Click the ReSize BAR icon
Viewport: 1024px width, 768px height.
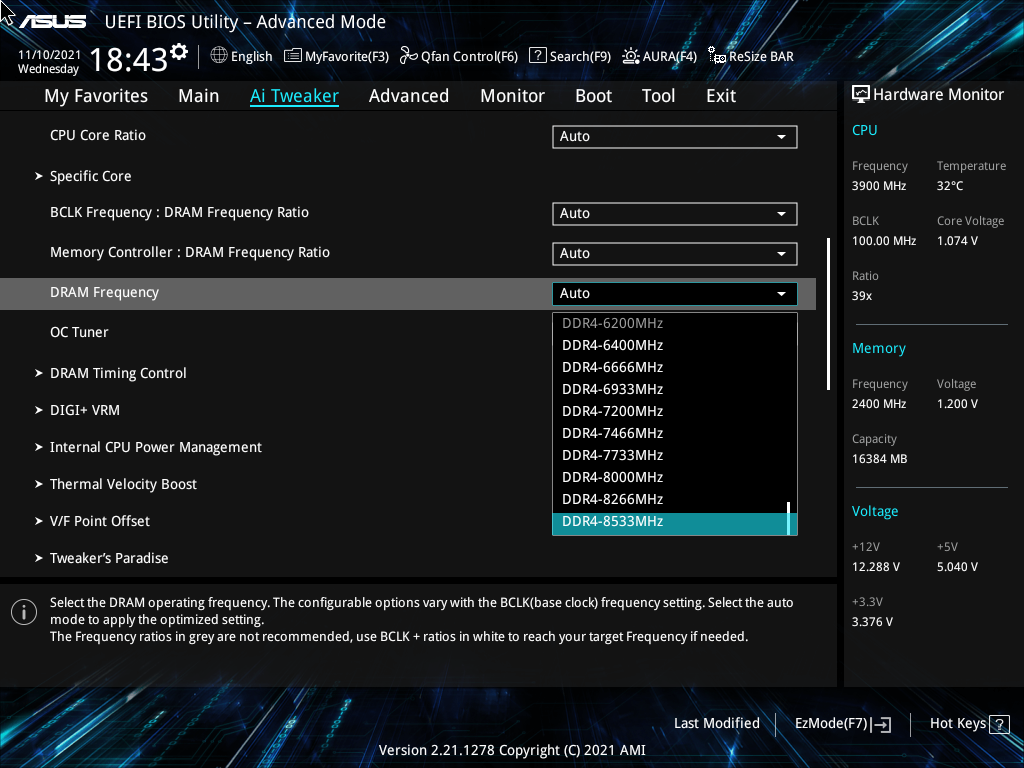(x=716, y=56)
